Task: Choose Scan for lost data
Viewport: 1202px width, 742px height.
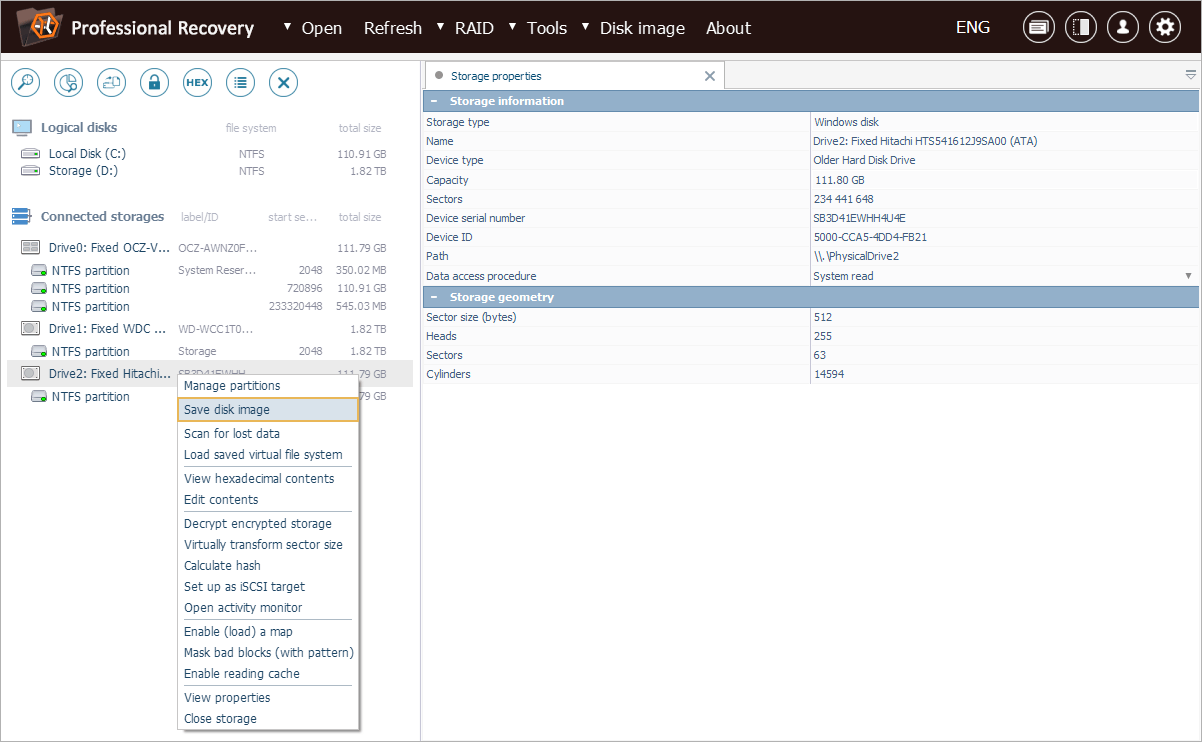Action: point(268,434)
